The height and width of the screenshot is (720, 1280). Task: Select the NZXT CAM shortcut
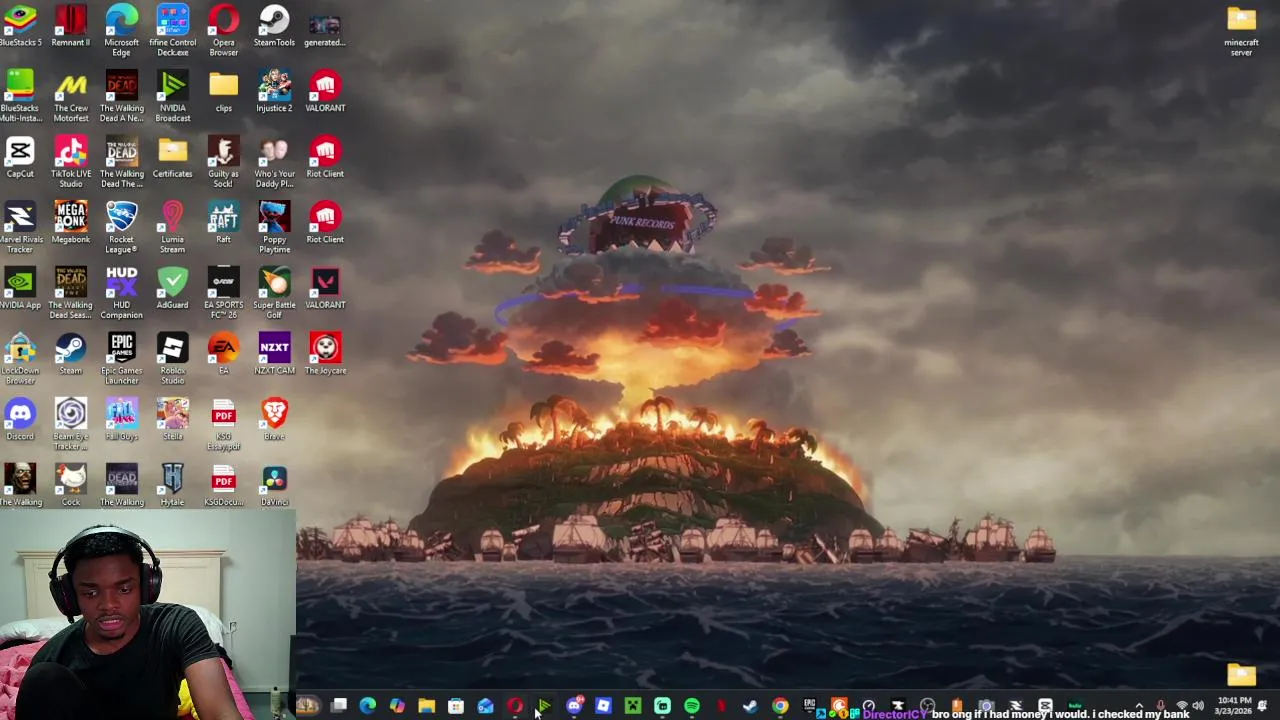tap(274, 355)
